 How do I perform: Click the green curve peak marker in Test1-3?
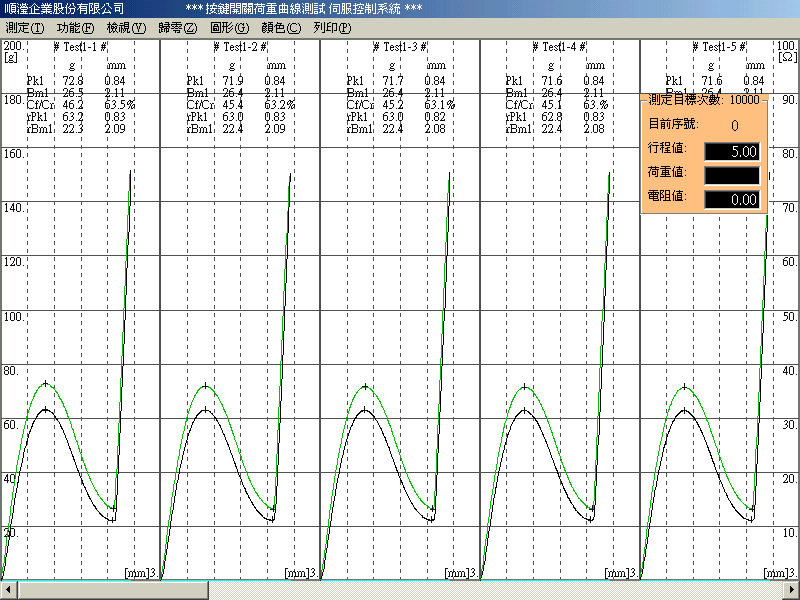point(365,387)
